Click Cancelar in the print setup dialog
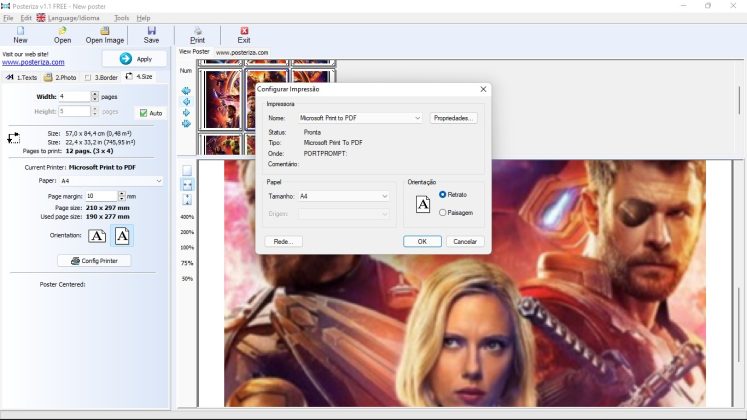 coord(465,241)
